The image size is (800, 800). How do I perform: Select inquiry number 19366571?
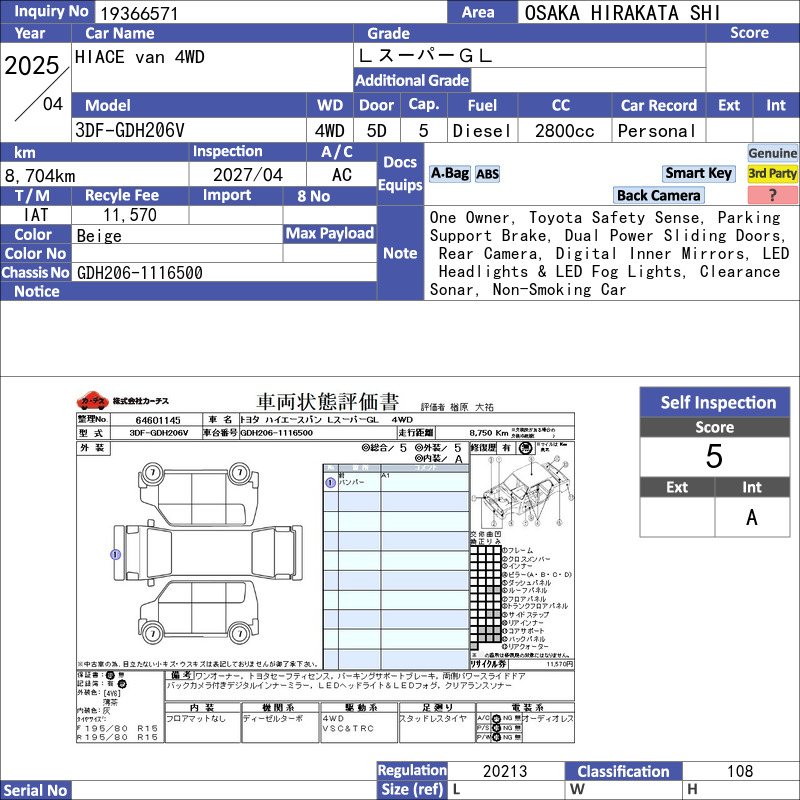(x=139, y=14)
